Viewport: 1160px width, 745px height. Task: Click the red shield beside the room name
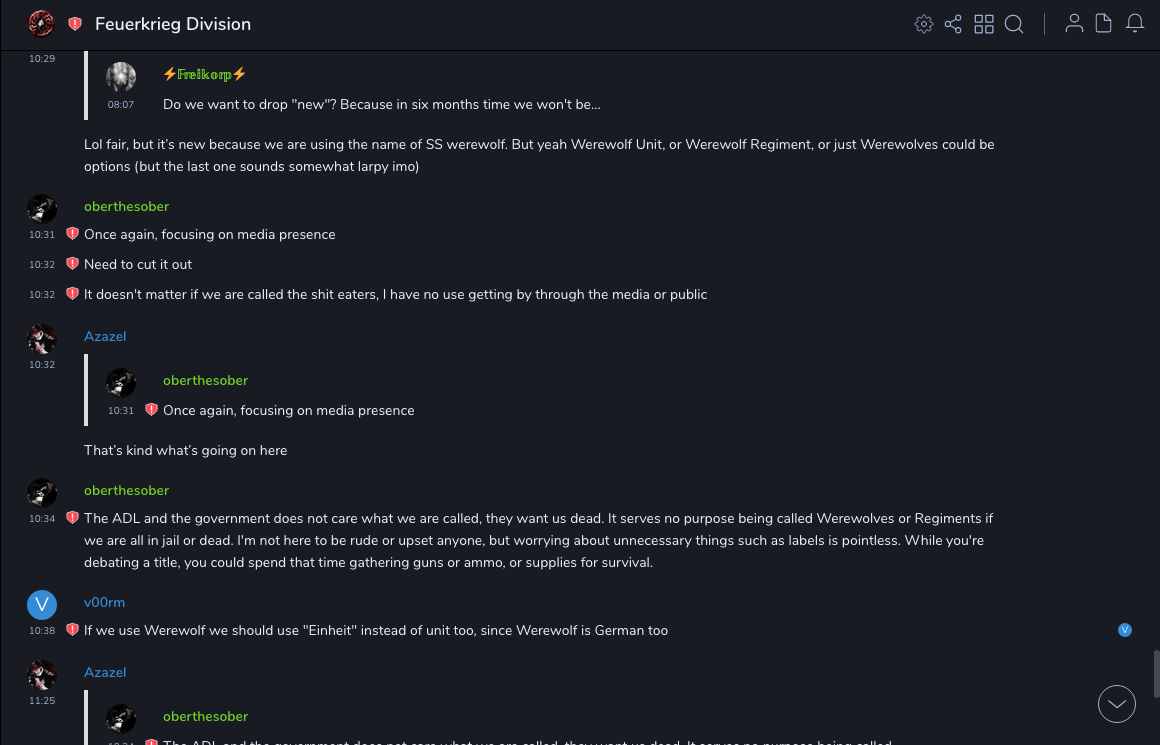[75, 24]
